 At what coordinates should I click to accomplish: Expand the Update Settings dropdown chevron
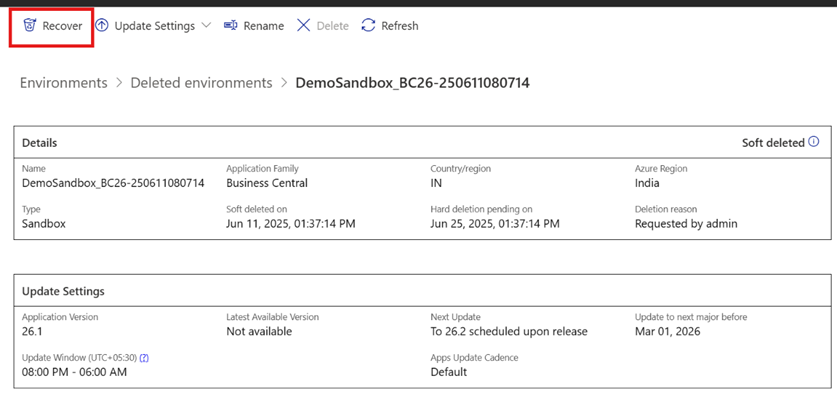point(207,26)
